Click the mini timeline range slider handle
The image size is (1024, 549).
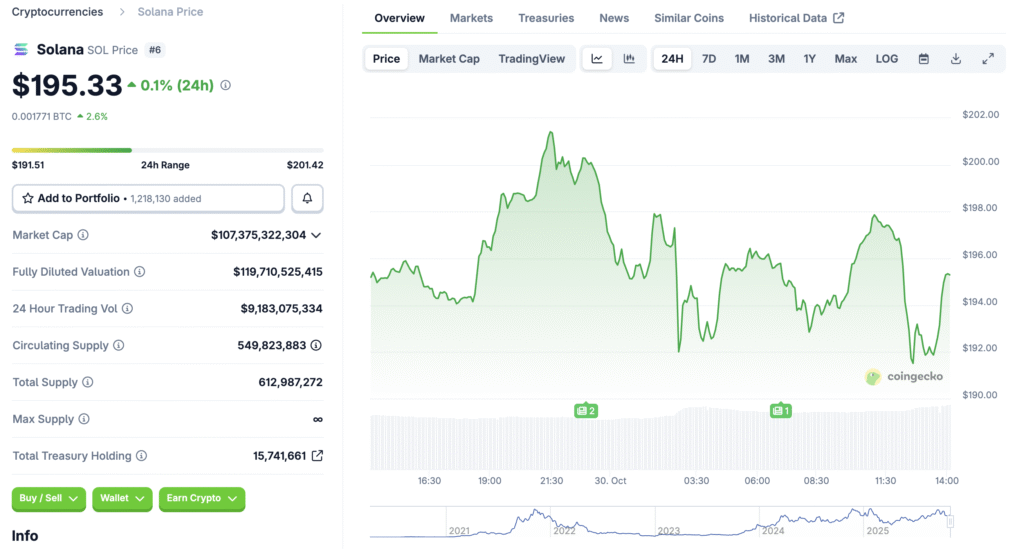[x=950, y=521]
